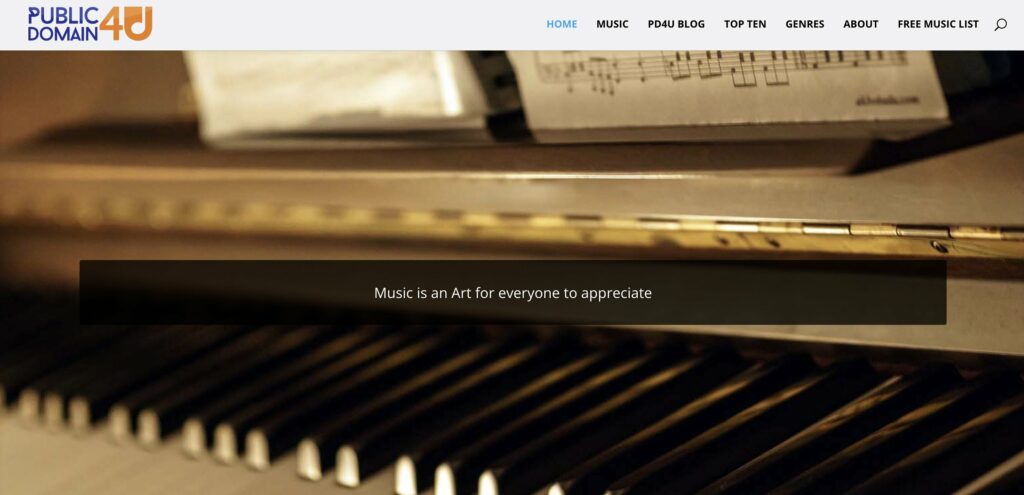This screenshot has width=1024, height=495.
Task: Go to the Home page
Action: tap(562, 24)
